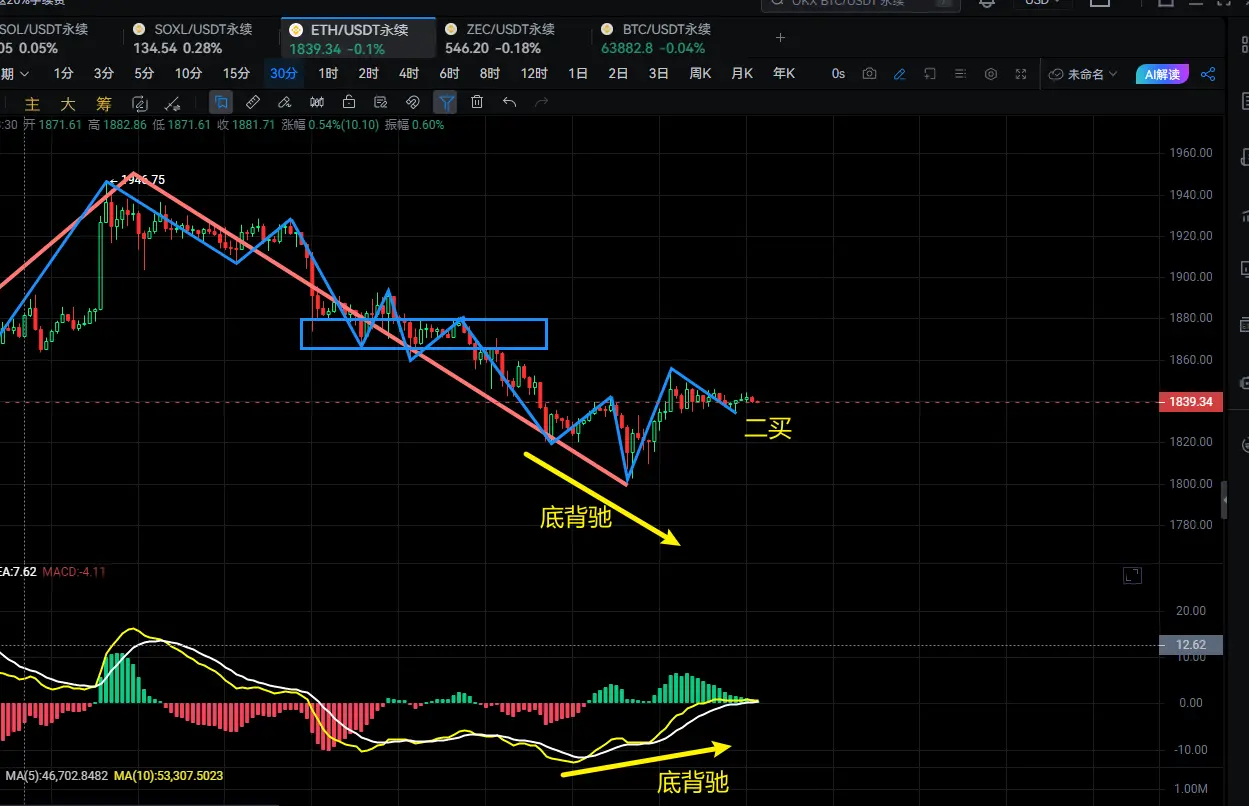This screenshot has height=806, width=1249.
Task: Add a new symbol tab with plus
Action: click(781, 38)
